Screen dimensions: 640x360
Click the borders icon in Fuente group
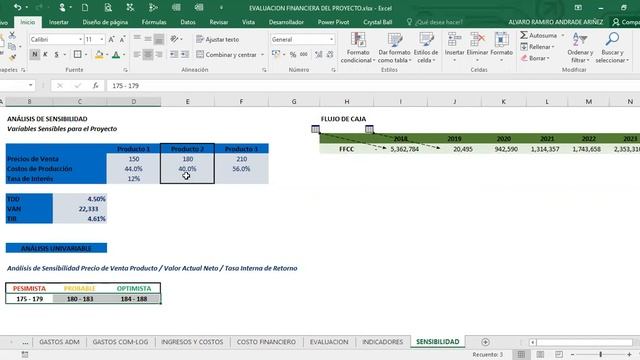coord(77,54)
